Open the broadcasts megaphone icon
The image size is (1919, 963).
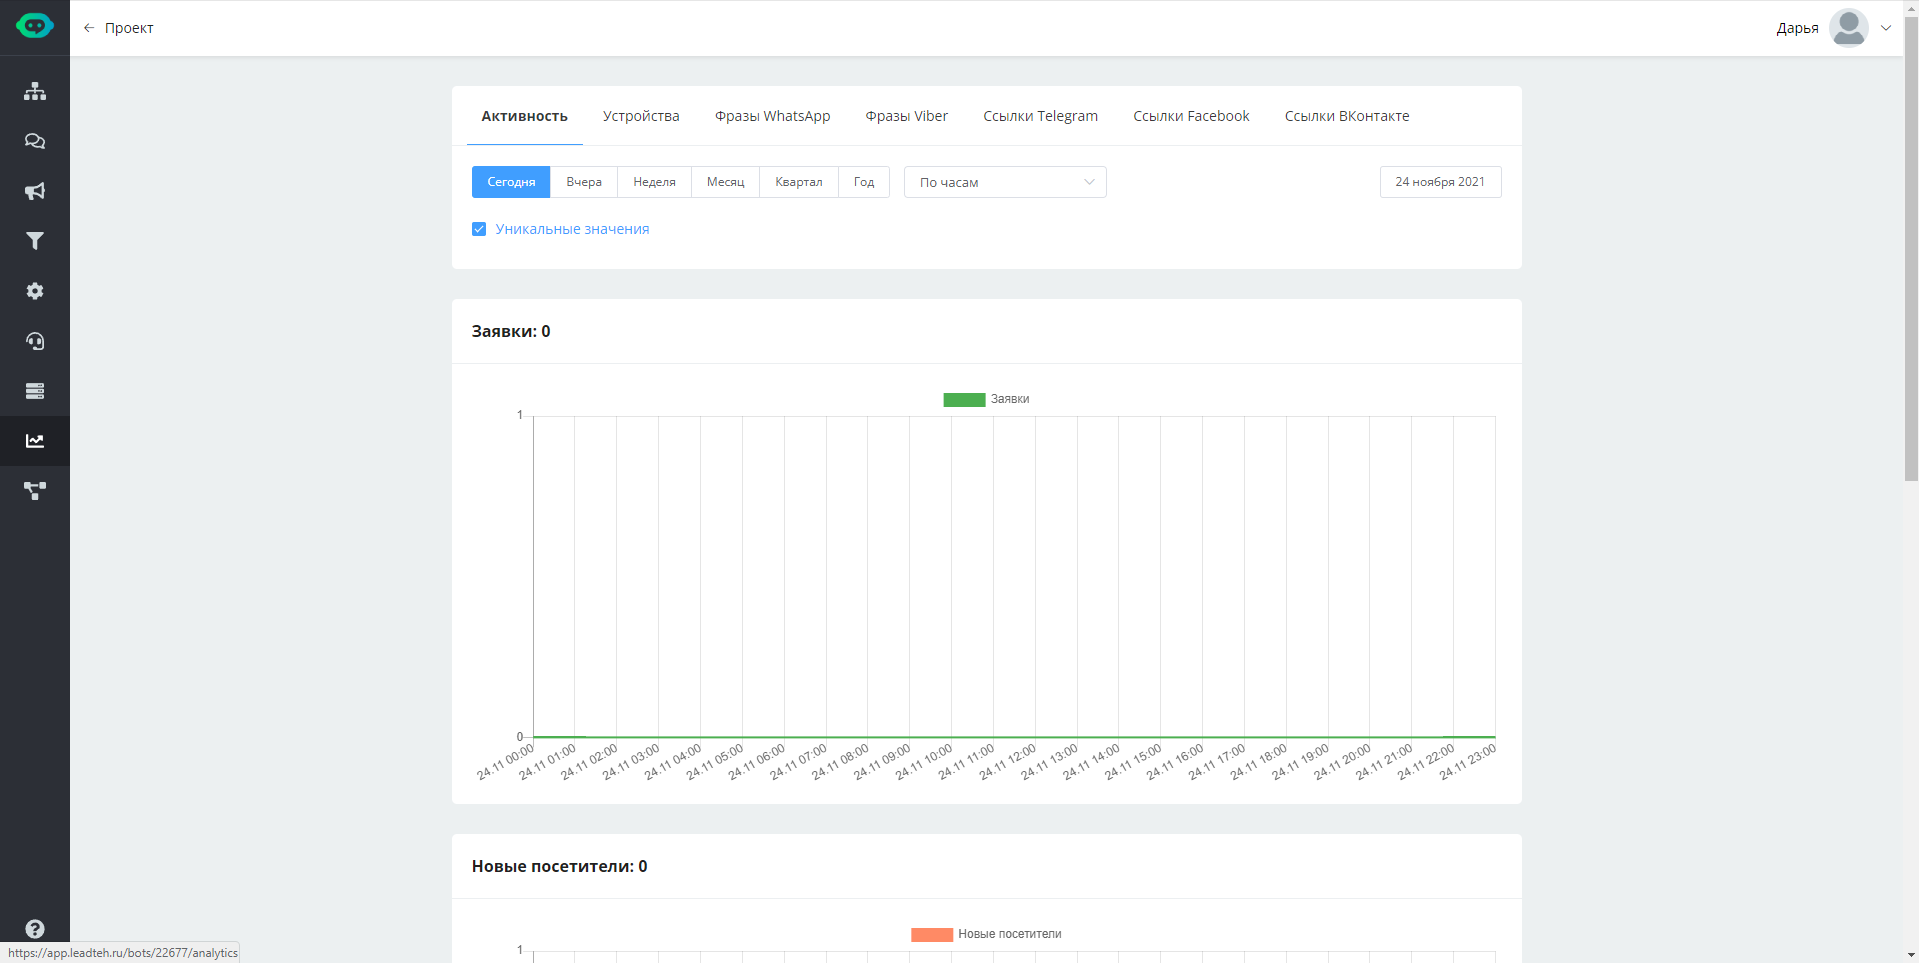(35, 191)
